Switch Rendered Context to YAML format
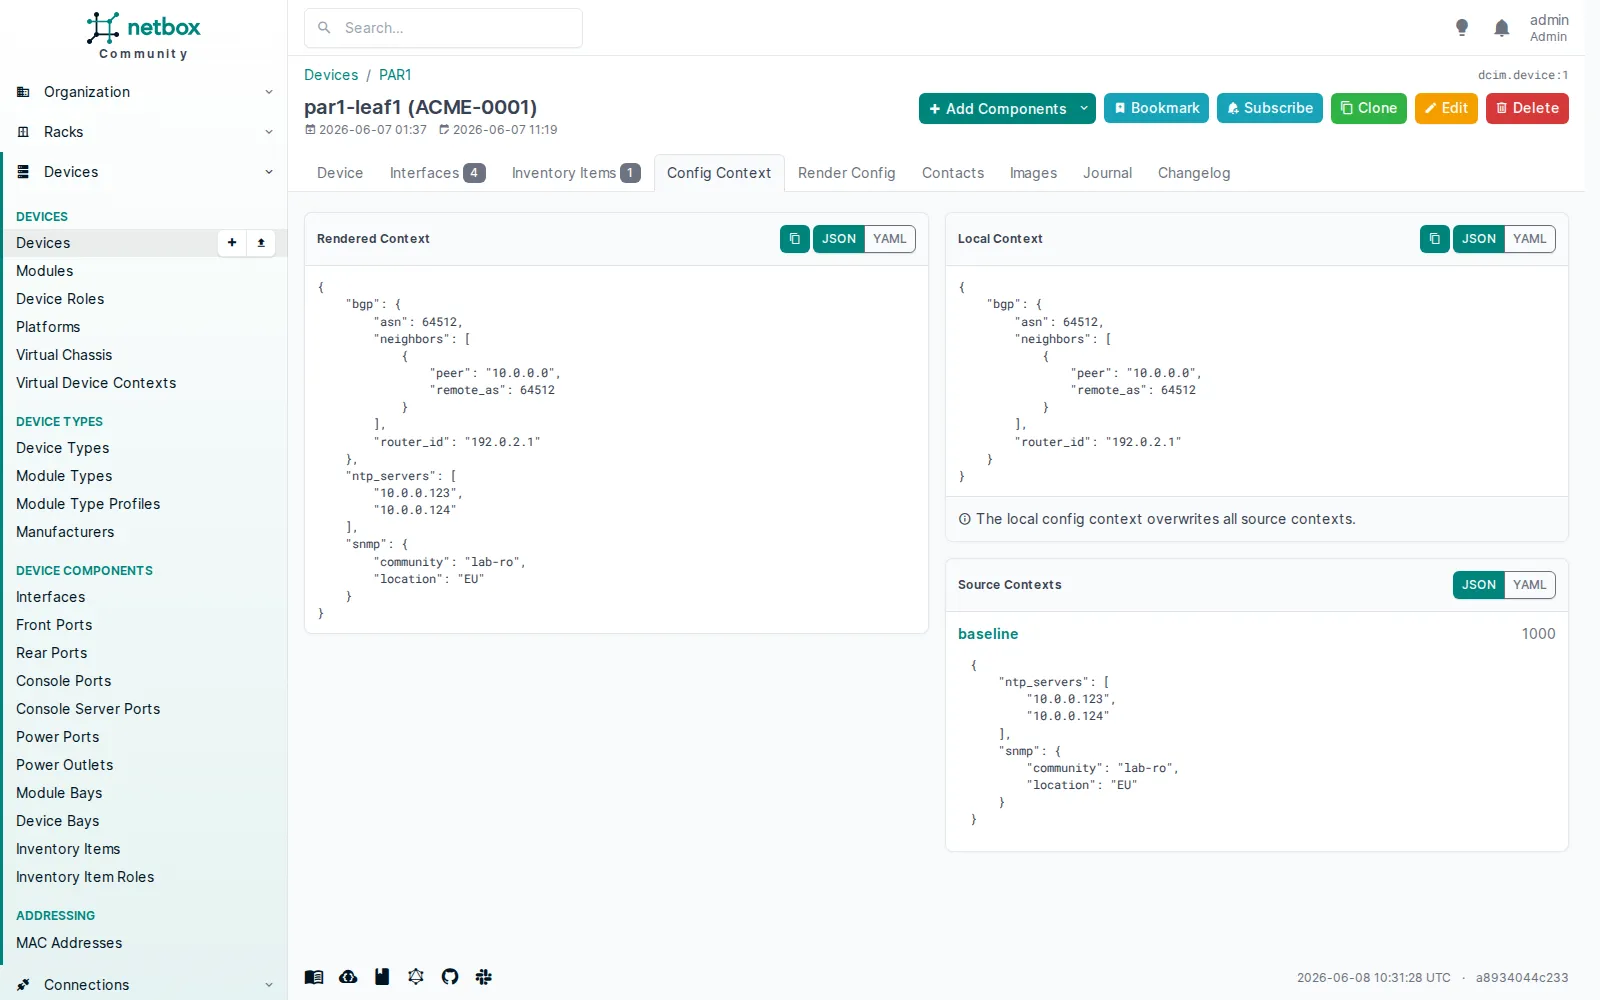The image size is (1600, 1000). click(x=889, y=239)
